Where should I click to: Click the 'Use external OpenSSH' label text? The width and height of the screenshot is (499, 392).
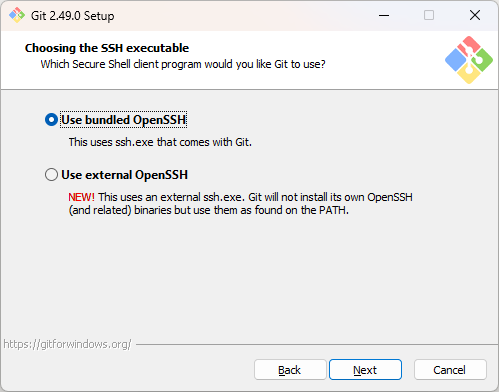coord(125,175)
